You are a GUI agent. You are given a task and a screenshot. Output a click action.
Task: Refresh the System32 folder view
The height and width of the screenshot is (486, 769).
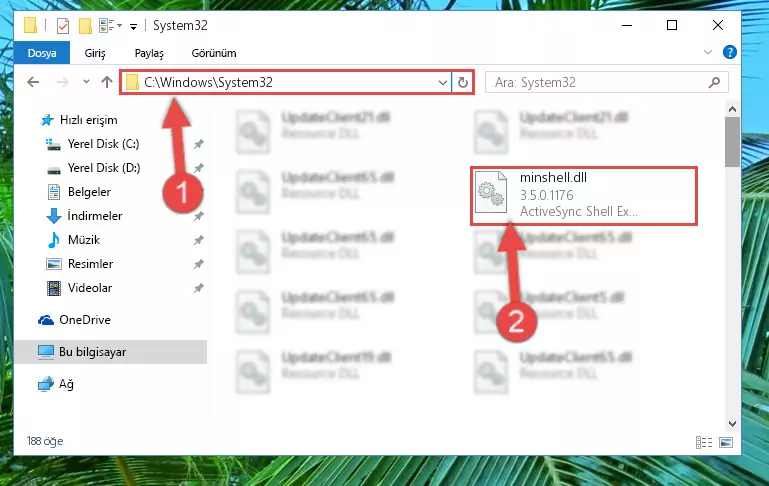pyautogui.click(x=462, y=82)
